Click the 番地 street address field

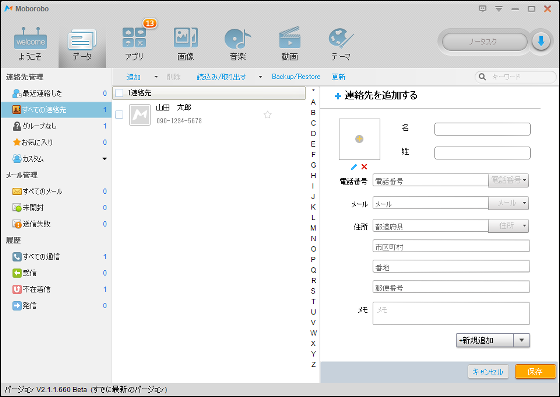[451, 267]
